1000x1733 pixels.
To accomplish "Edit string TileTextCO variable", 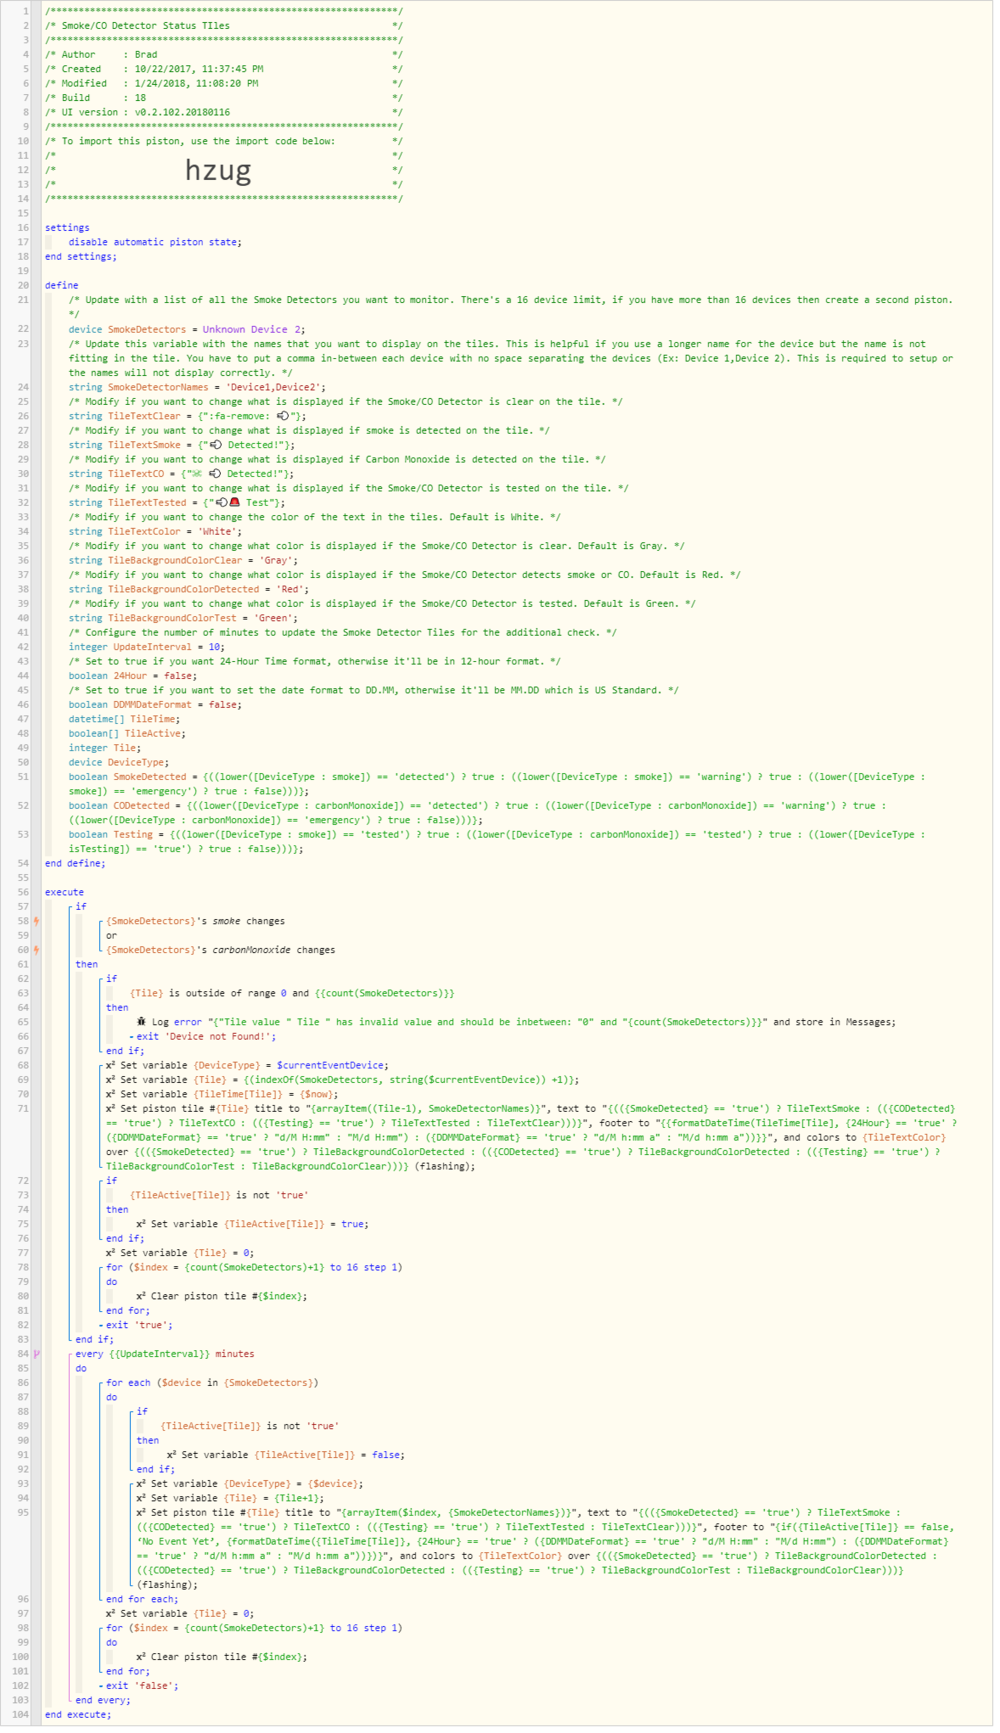I will [x=181, y=475].
